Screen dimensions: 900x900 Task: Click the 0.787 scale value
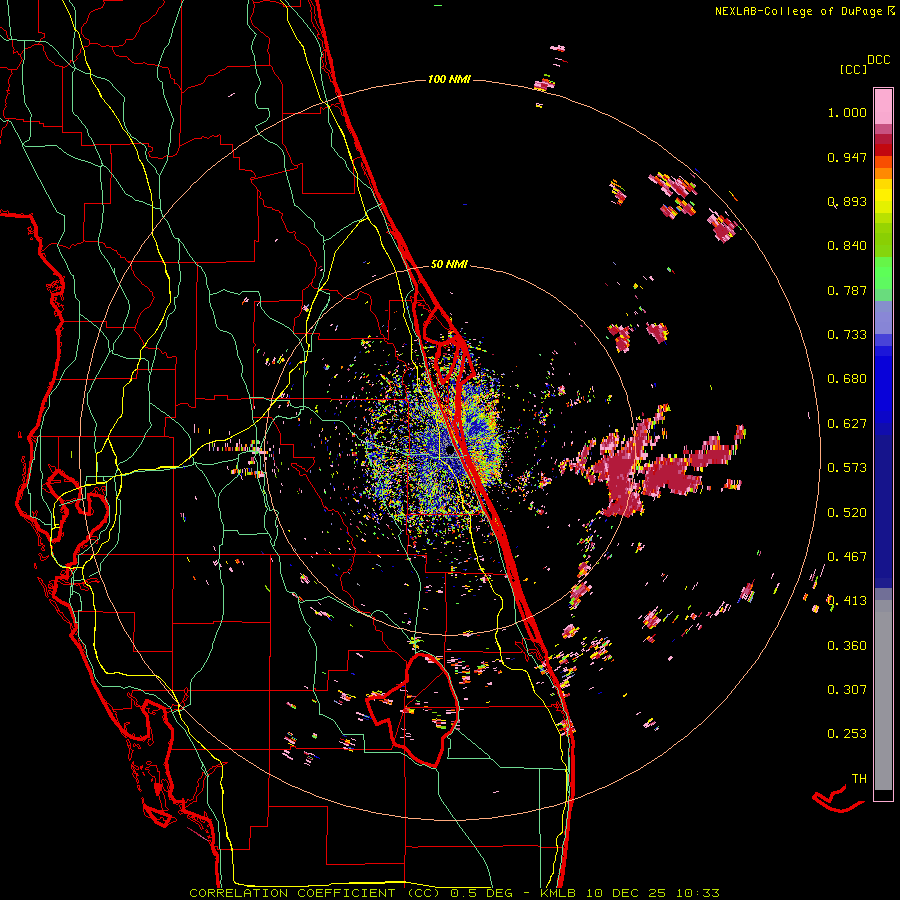pos(847,290)
